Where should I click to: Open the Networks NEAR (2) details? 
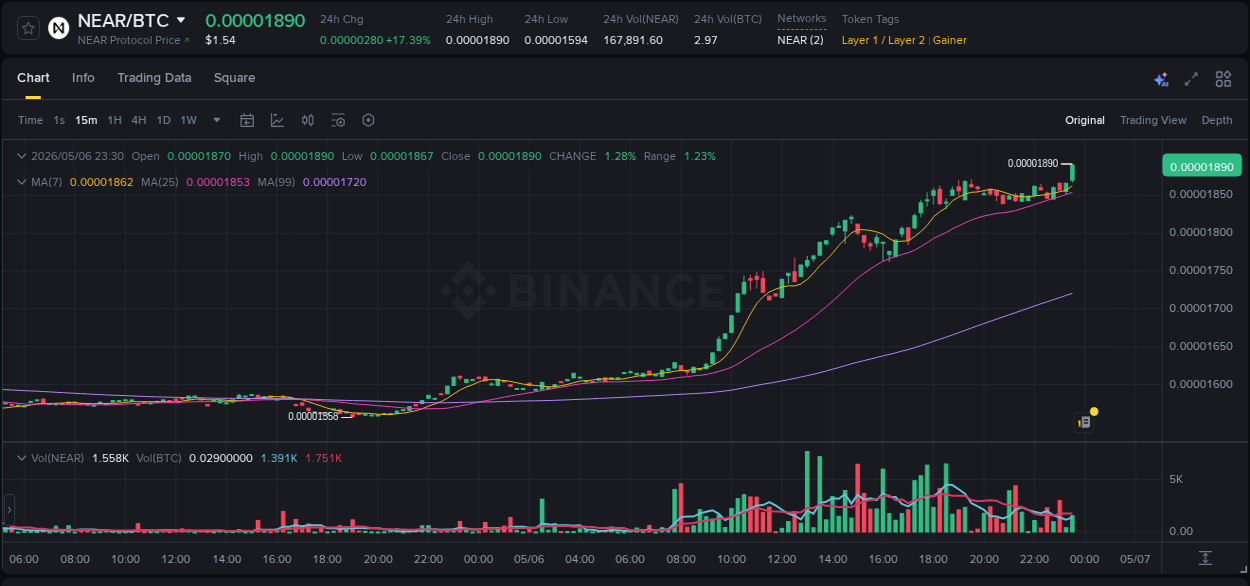[x=800, y=40]
